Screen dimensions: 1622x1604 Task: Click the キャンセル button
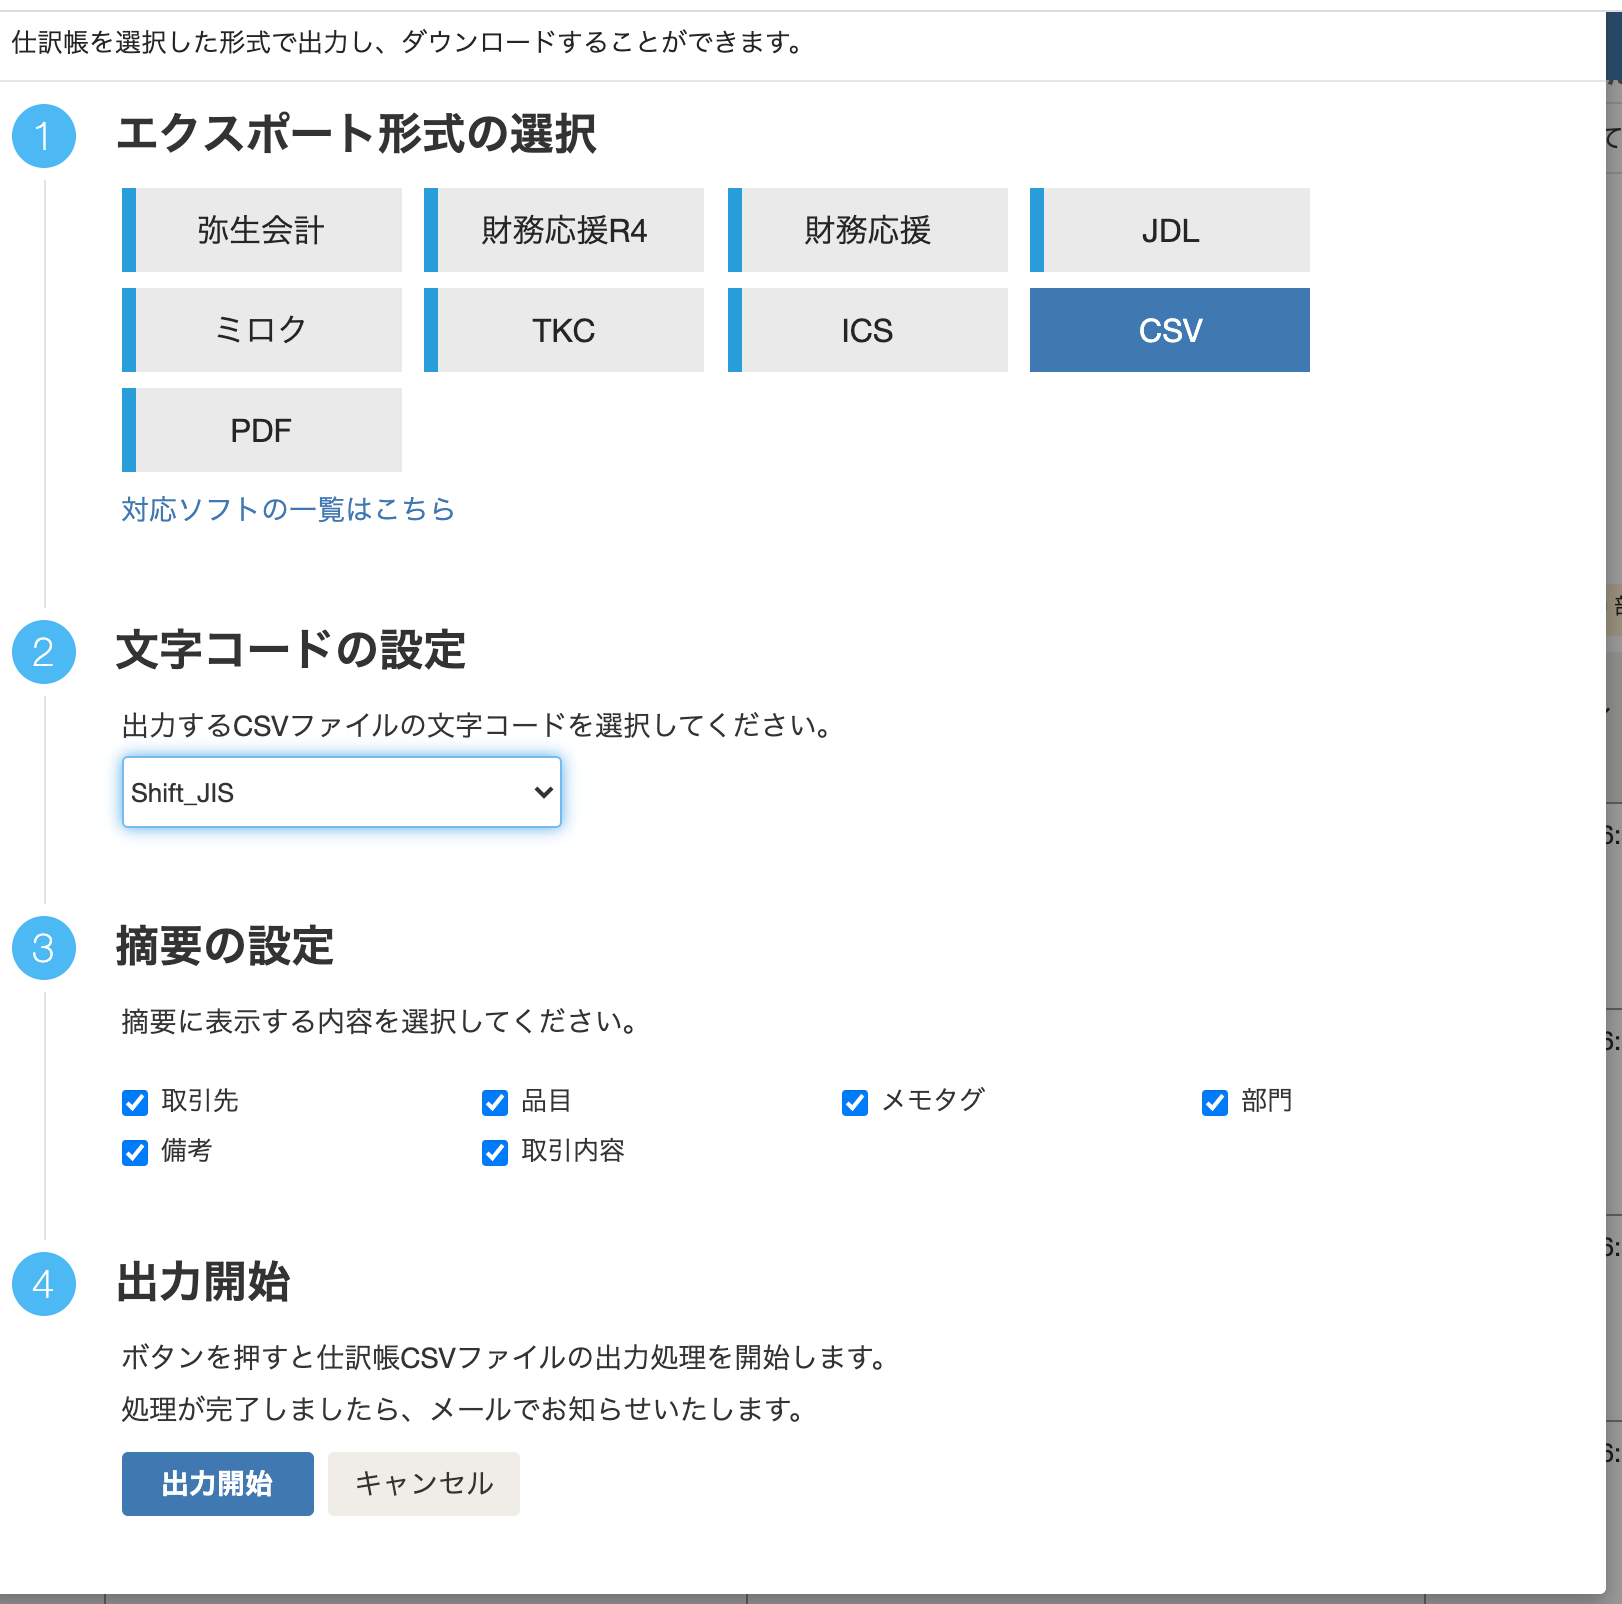(424, 1483)
